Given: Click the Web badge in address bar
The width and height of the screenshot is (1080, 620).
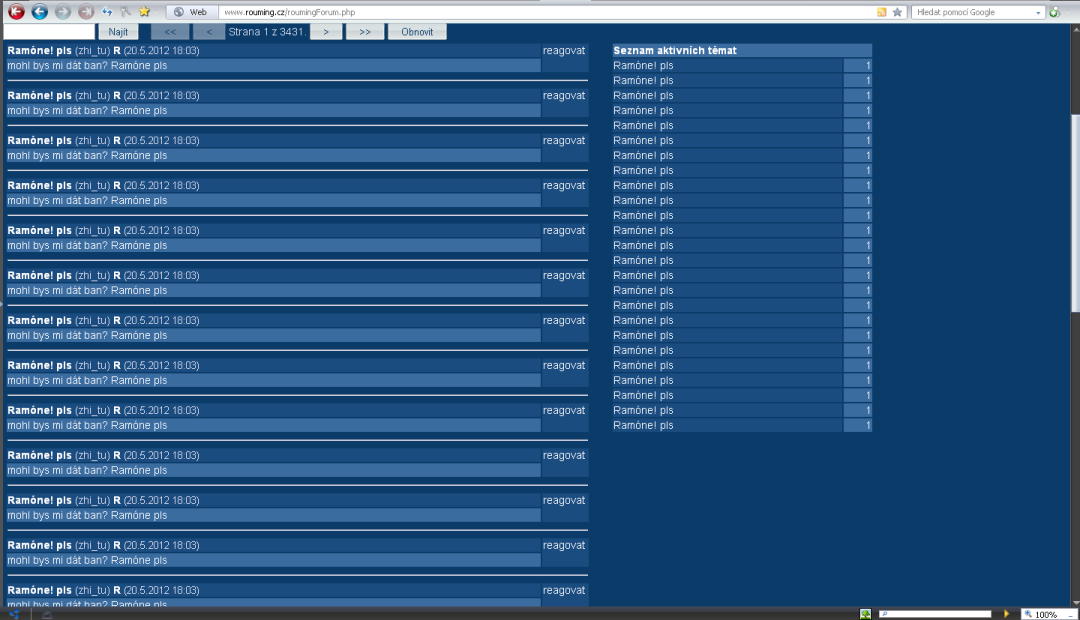Looking at the screenshot, I should tap(190, 12).
